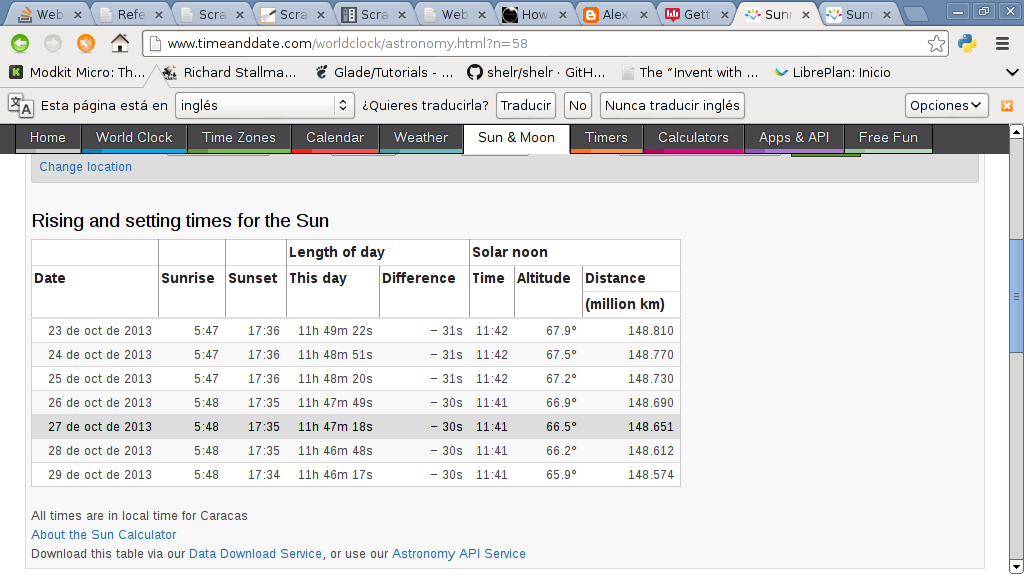Click the Python extension icon
The width and height of the screenshot is (1024, 574).
coord(967,43)
